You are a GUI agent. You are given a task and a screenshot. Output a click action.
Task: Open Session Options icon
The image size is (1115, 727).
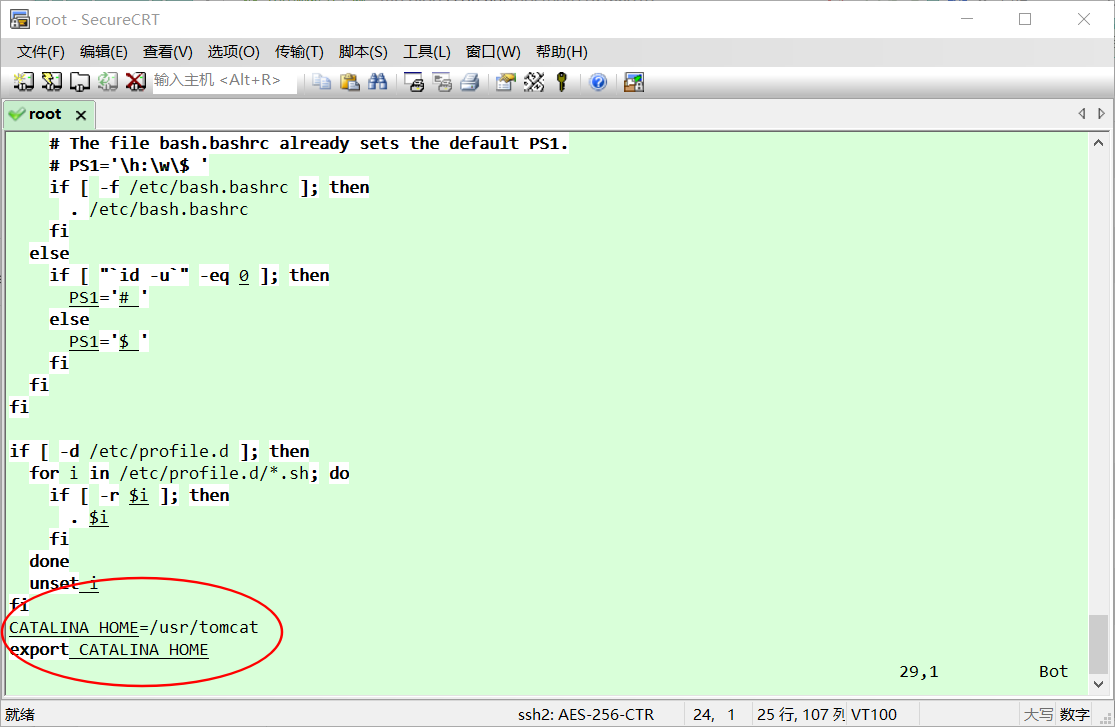[506, 82]
